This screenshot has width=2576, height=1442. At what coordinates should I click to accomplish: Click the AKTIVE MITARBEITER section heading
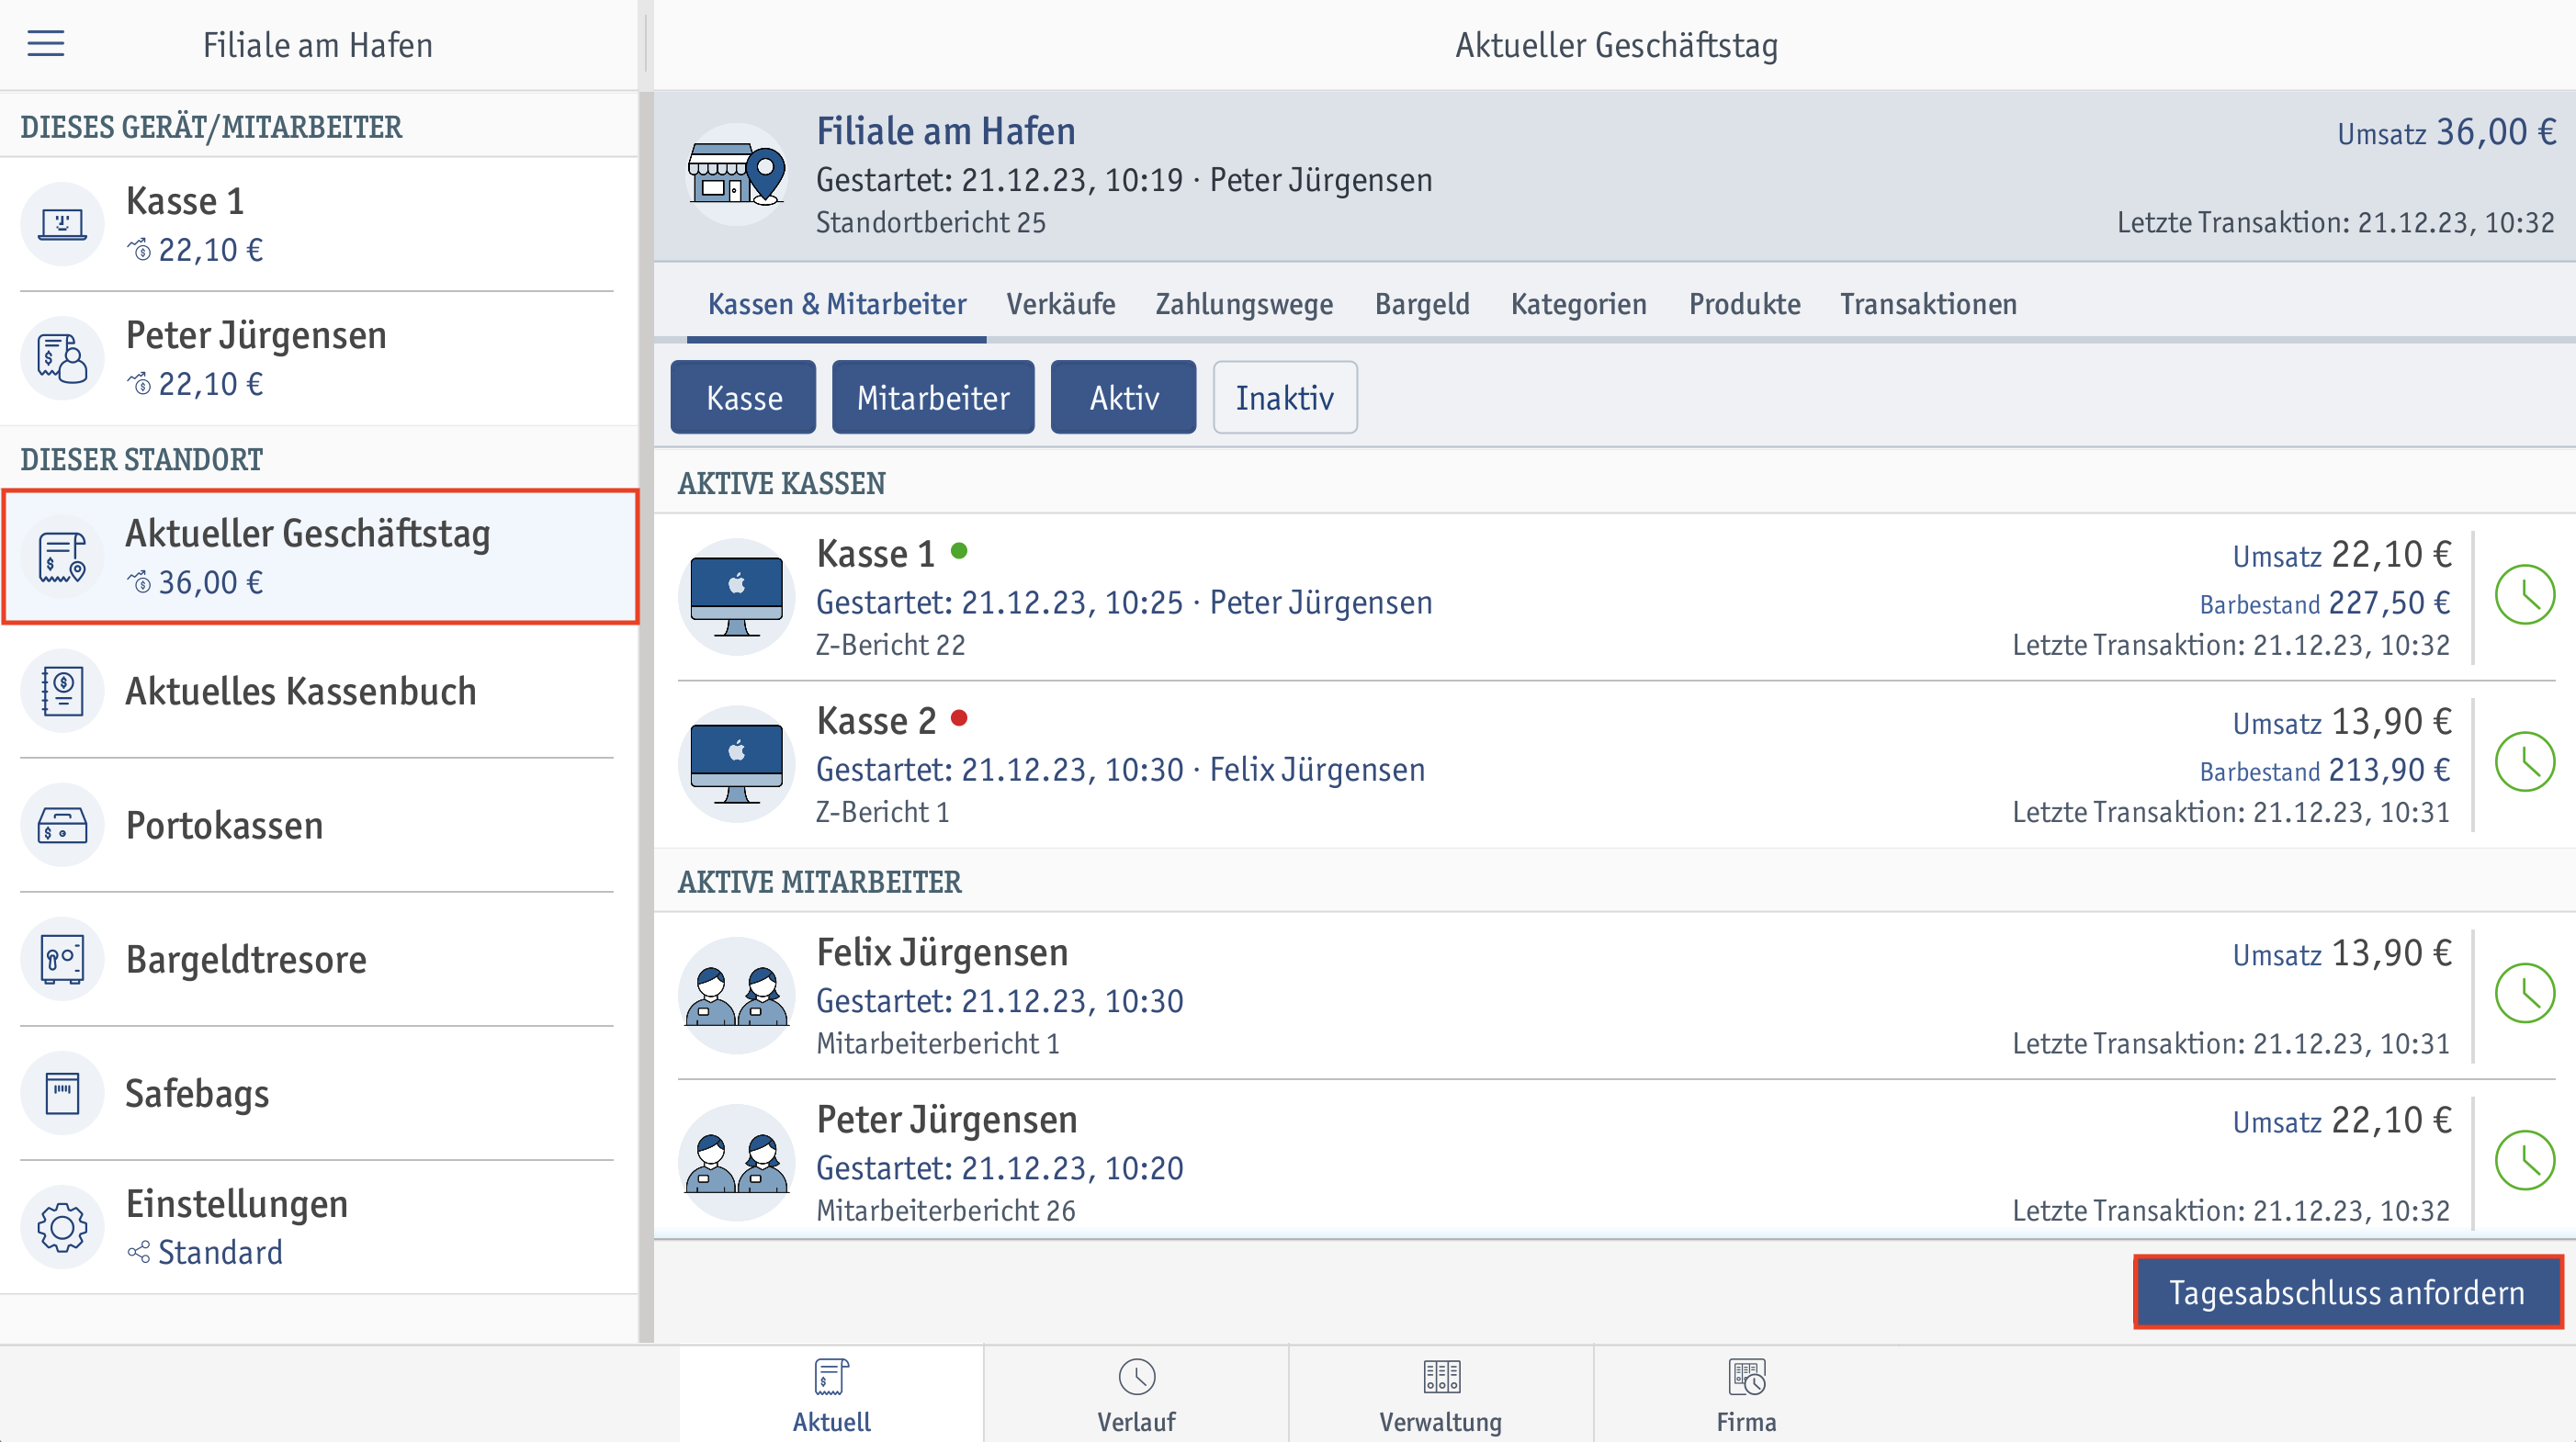coord(820,882)
